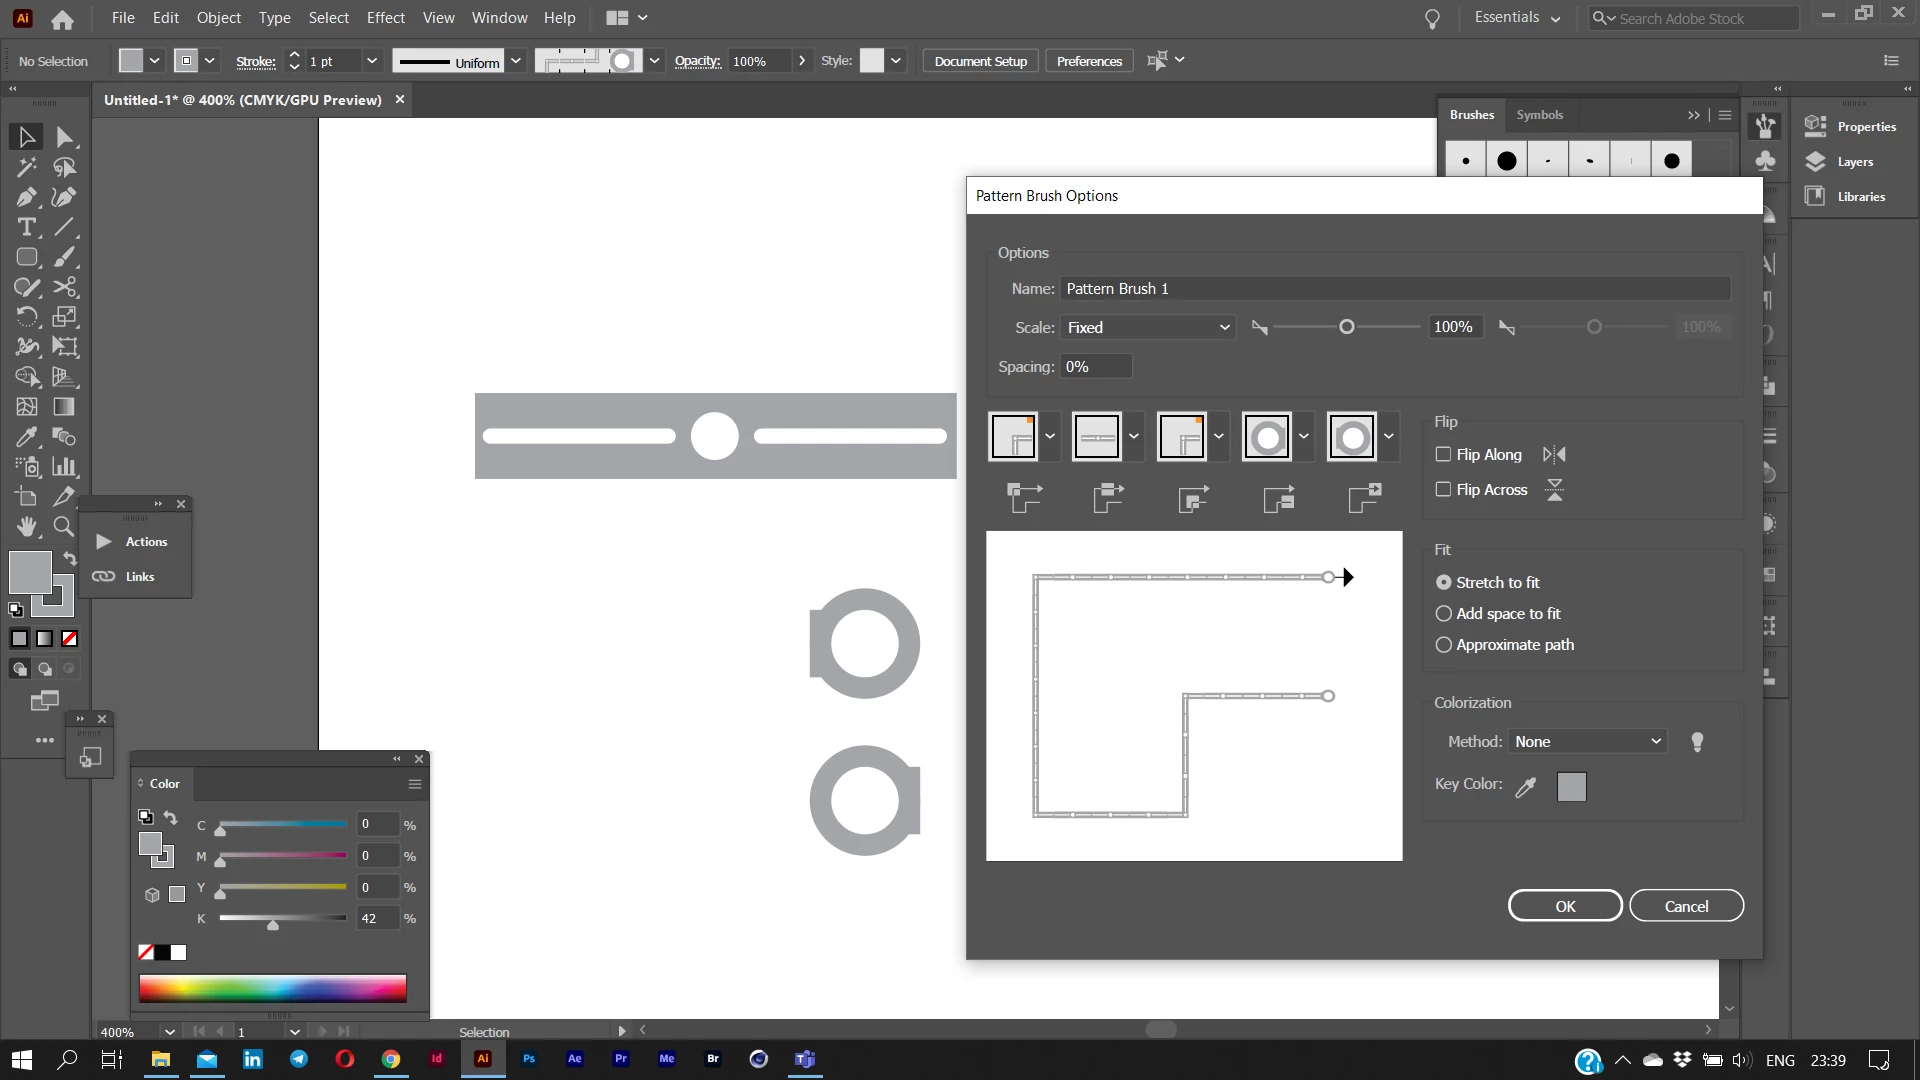Click the colorization tips lightbulb icon
The width and height of the screenshot is (1920, 1080).
coord(1697,742)
